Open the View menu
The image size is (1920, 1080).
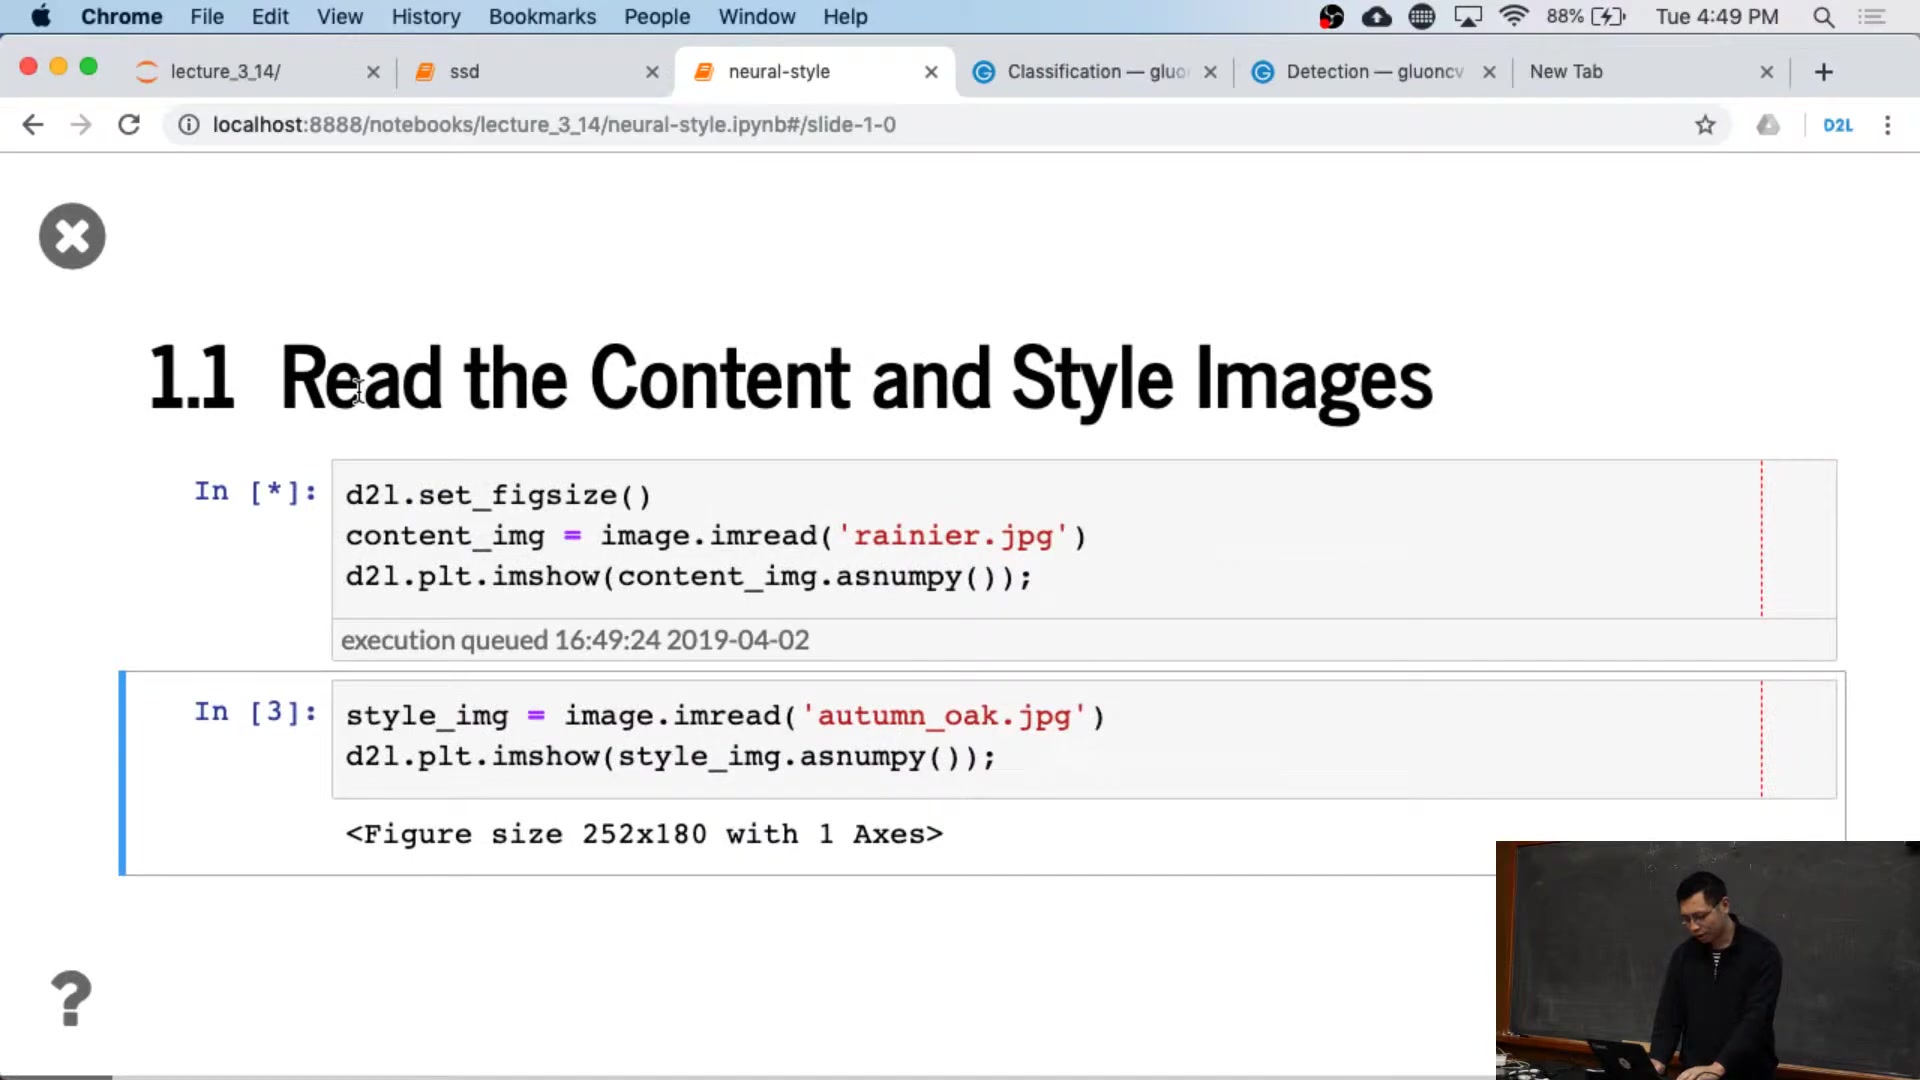tap(340, 17)
